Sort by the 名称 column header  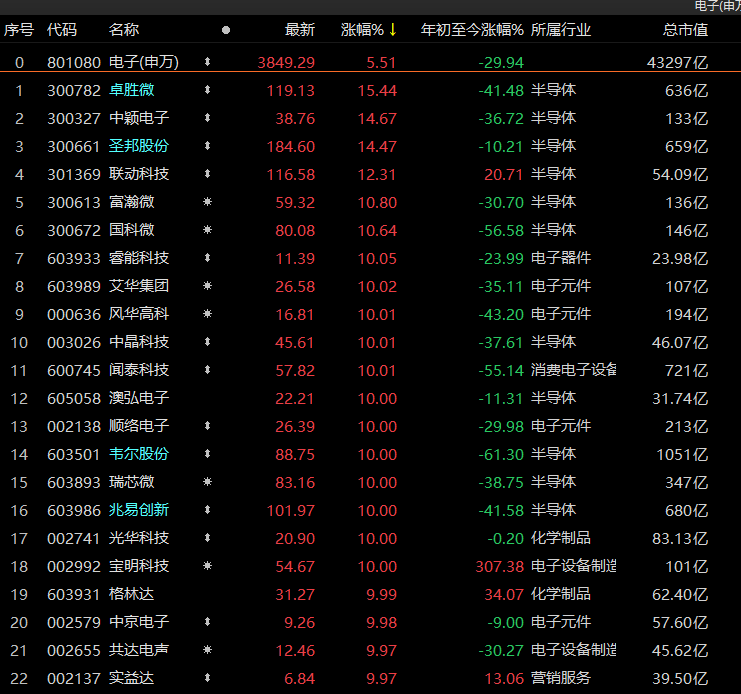click(124, 30)
